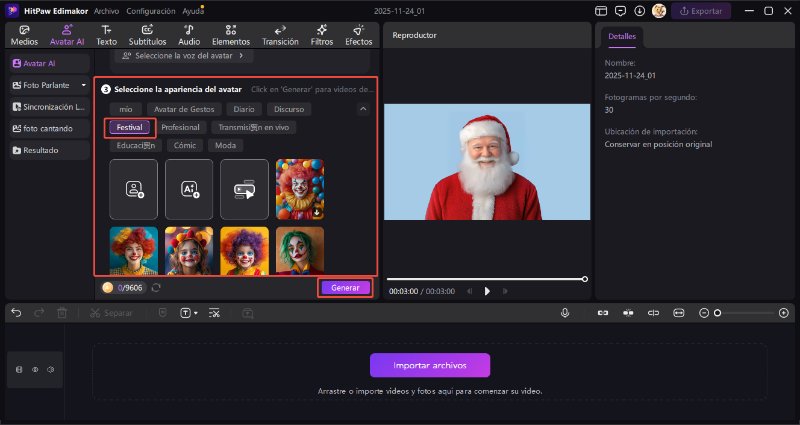Screen dimensions: 800x425
Task: Expand the Foto Parlante dropdown arrow
Action: (84, 85)
